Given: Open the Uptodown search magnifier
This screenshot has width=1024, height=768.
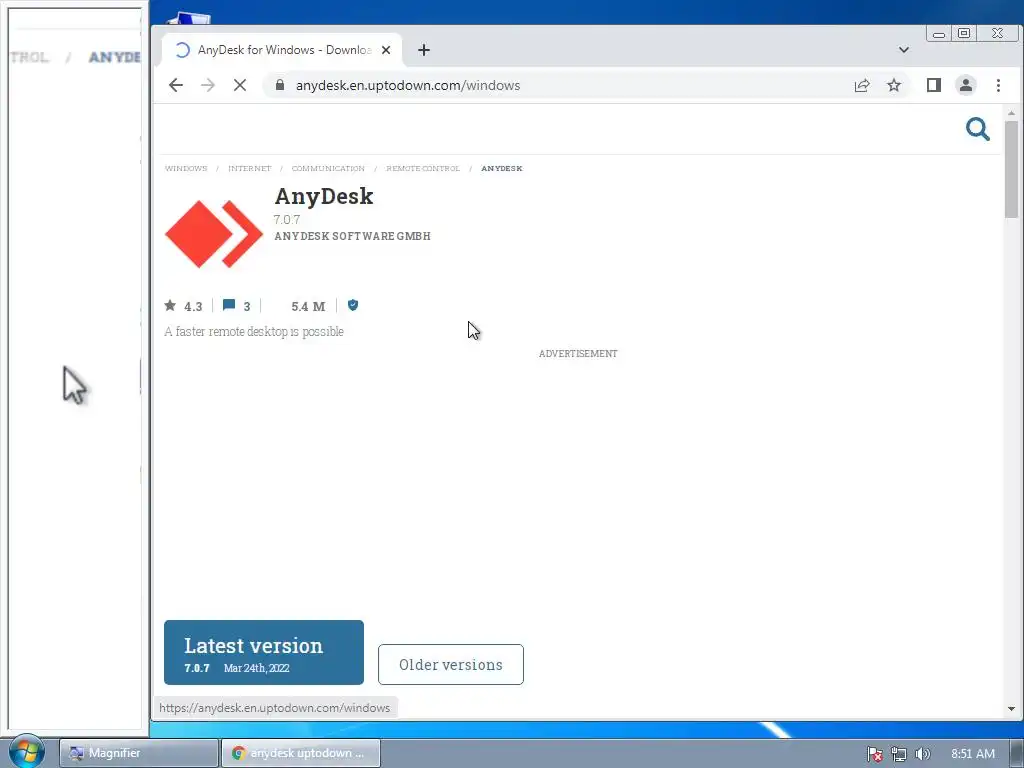Looking at the screenshot, I should click(x=978, y=129).
